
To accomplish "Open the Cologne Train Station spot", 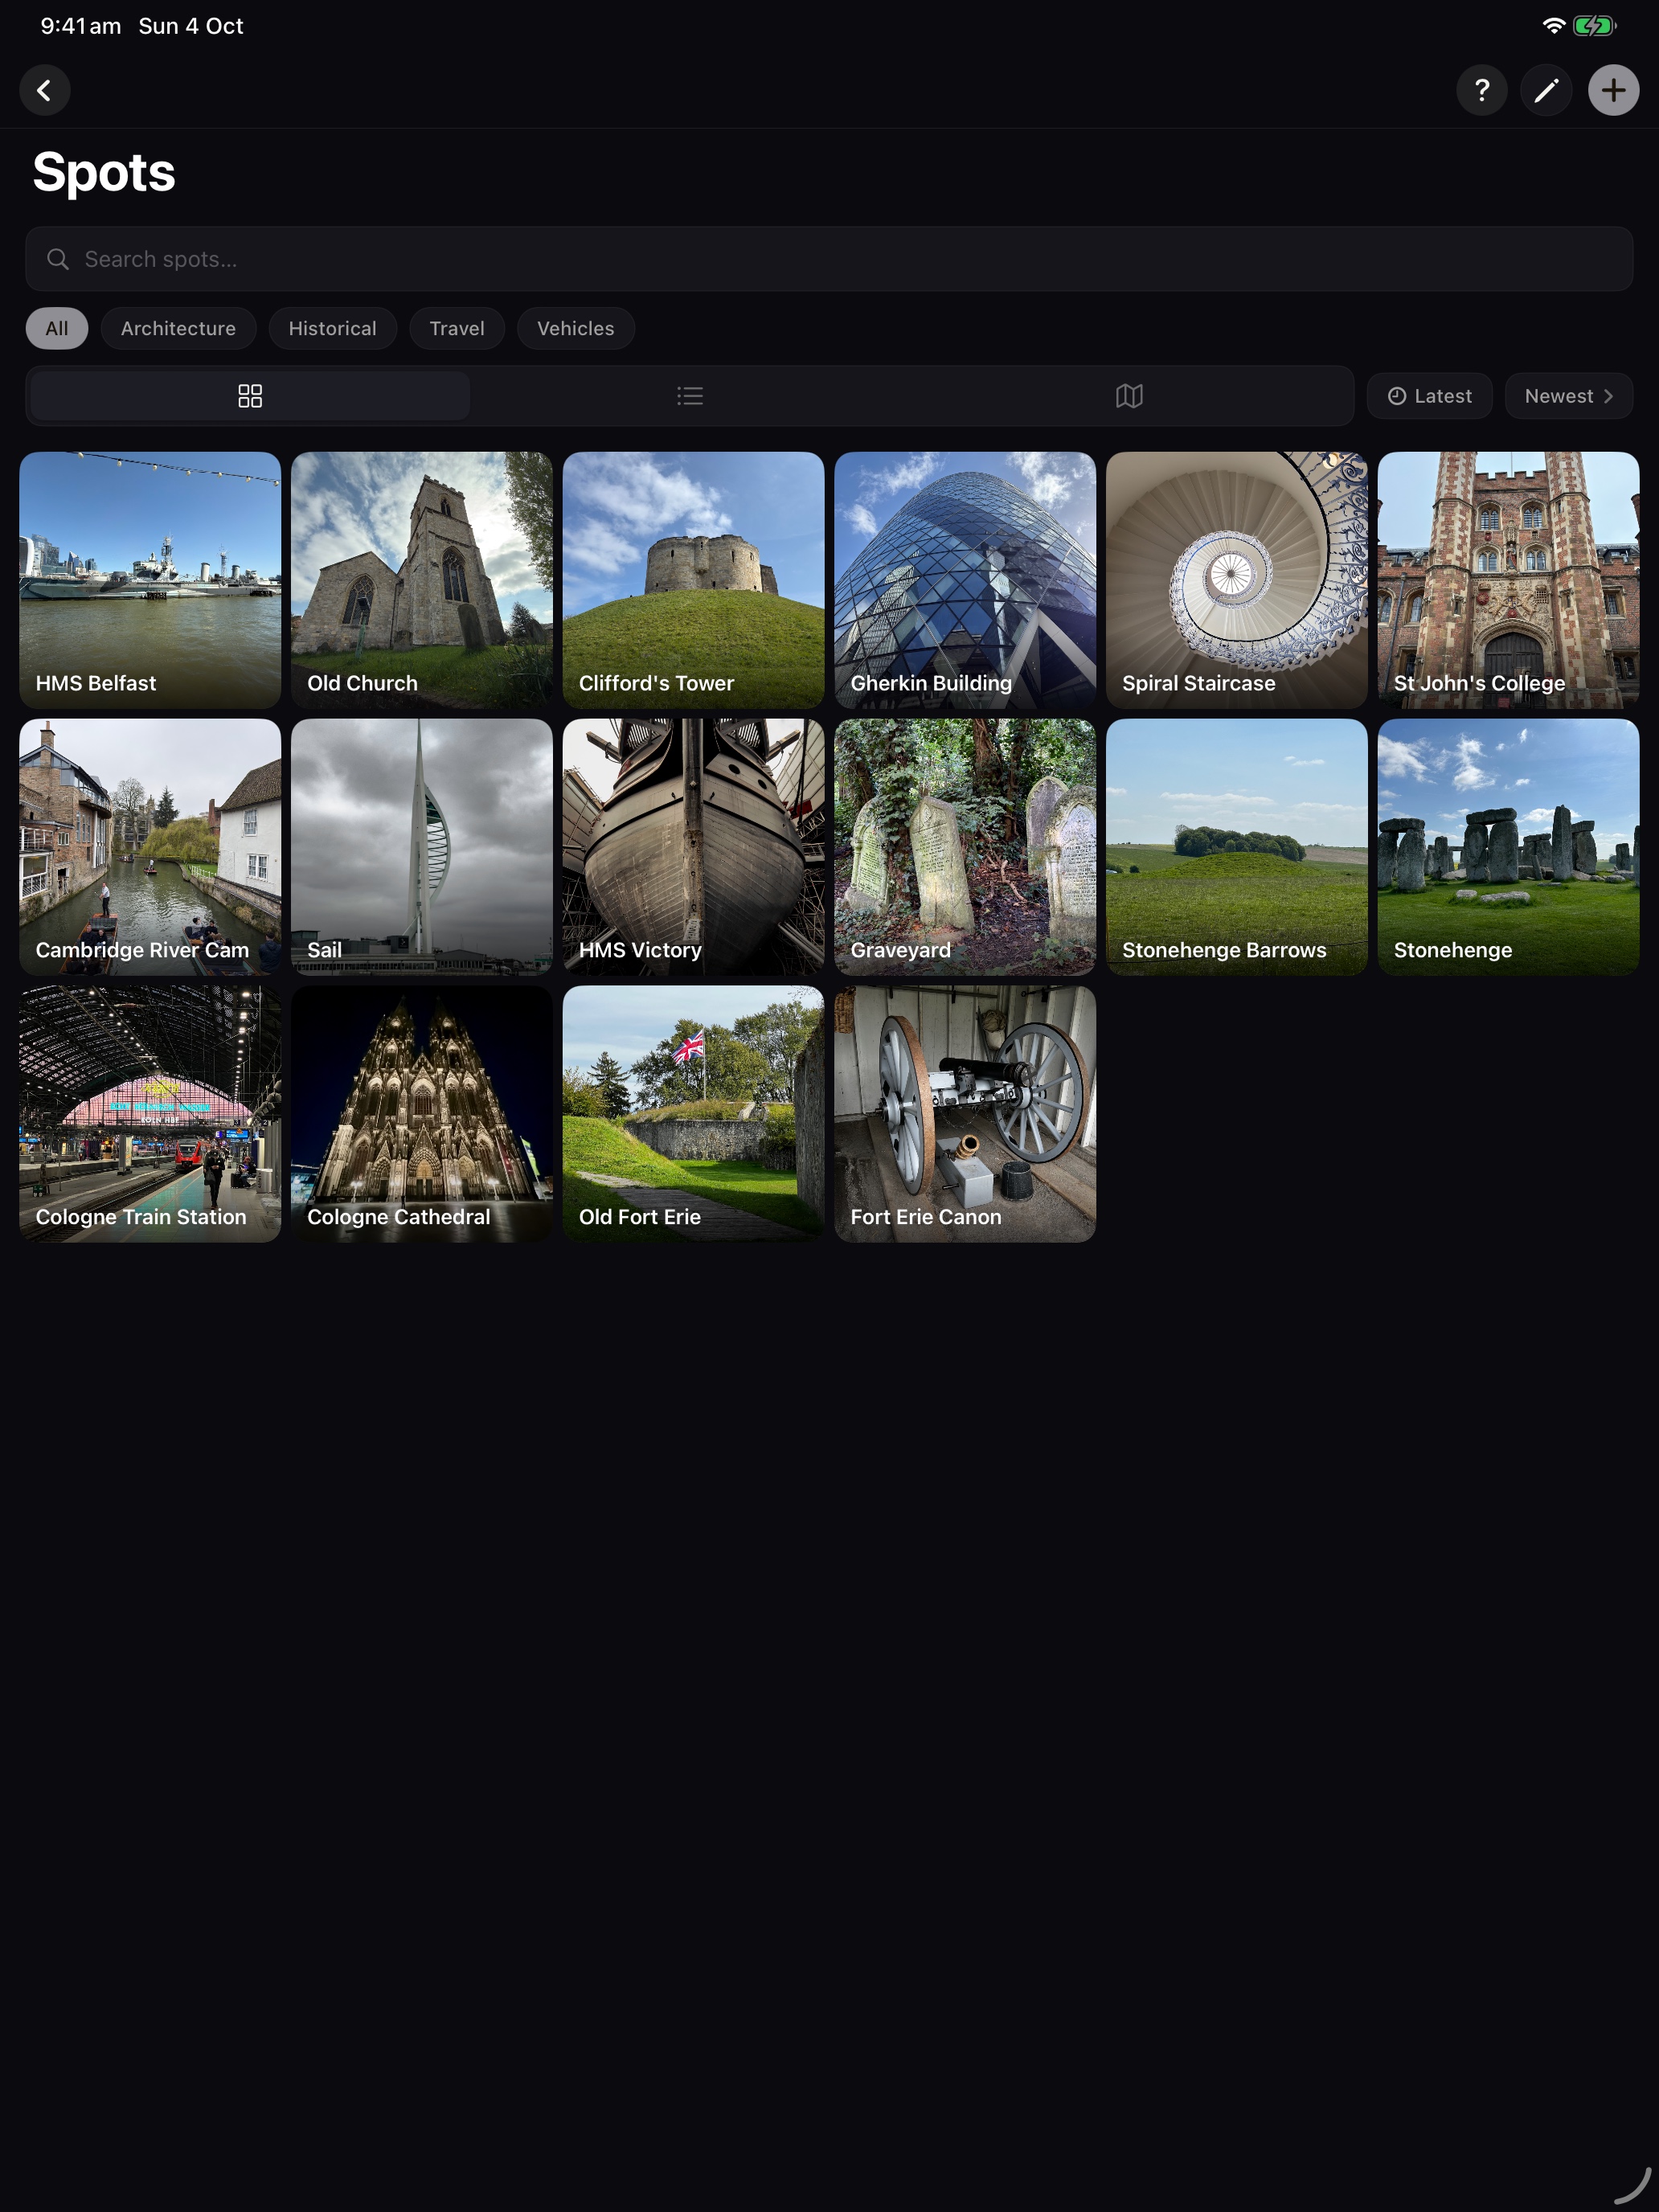I will pyautogui.click(x=150, y=1114).
